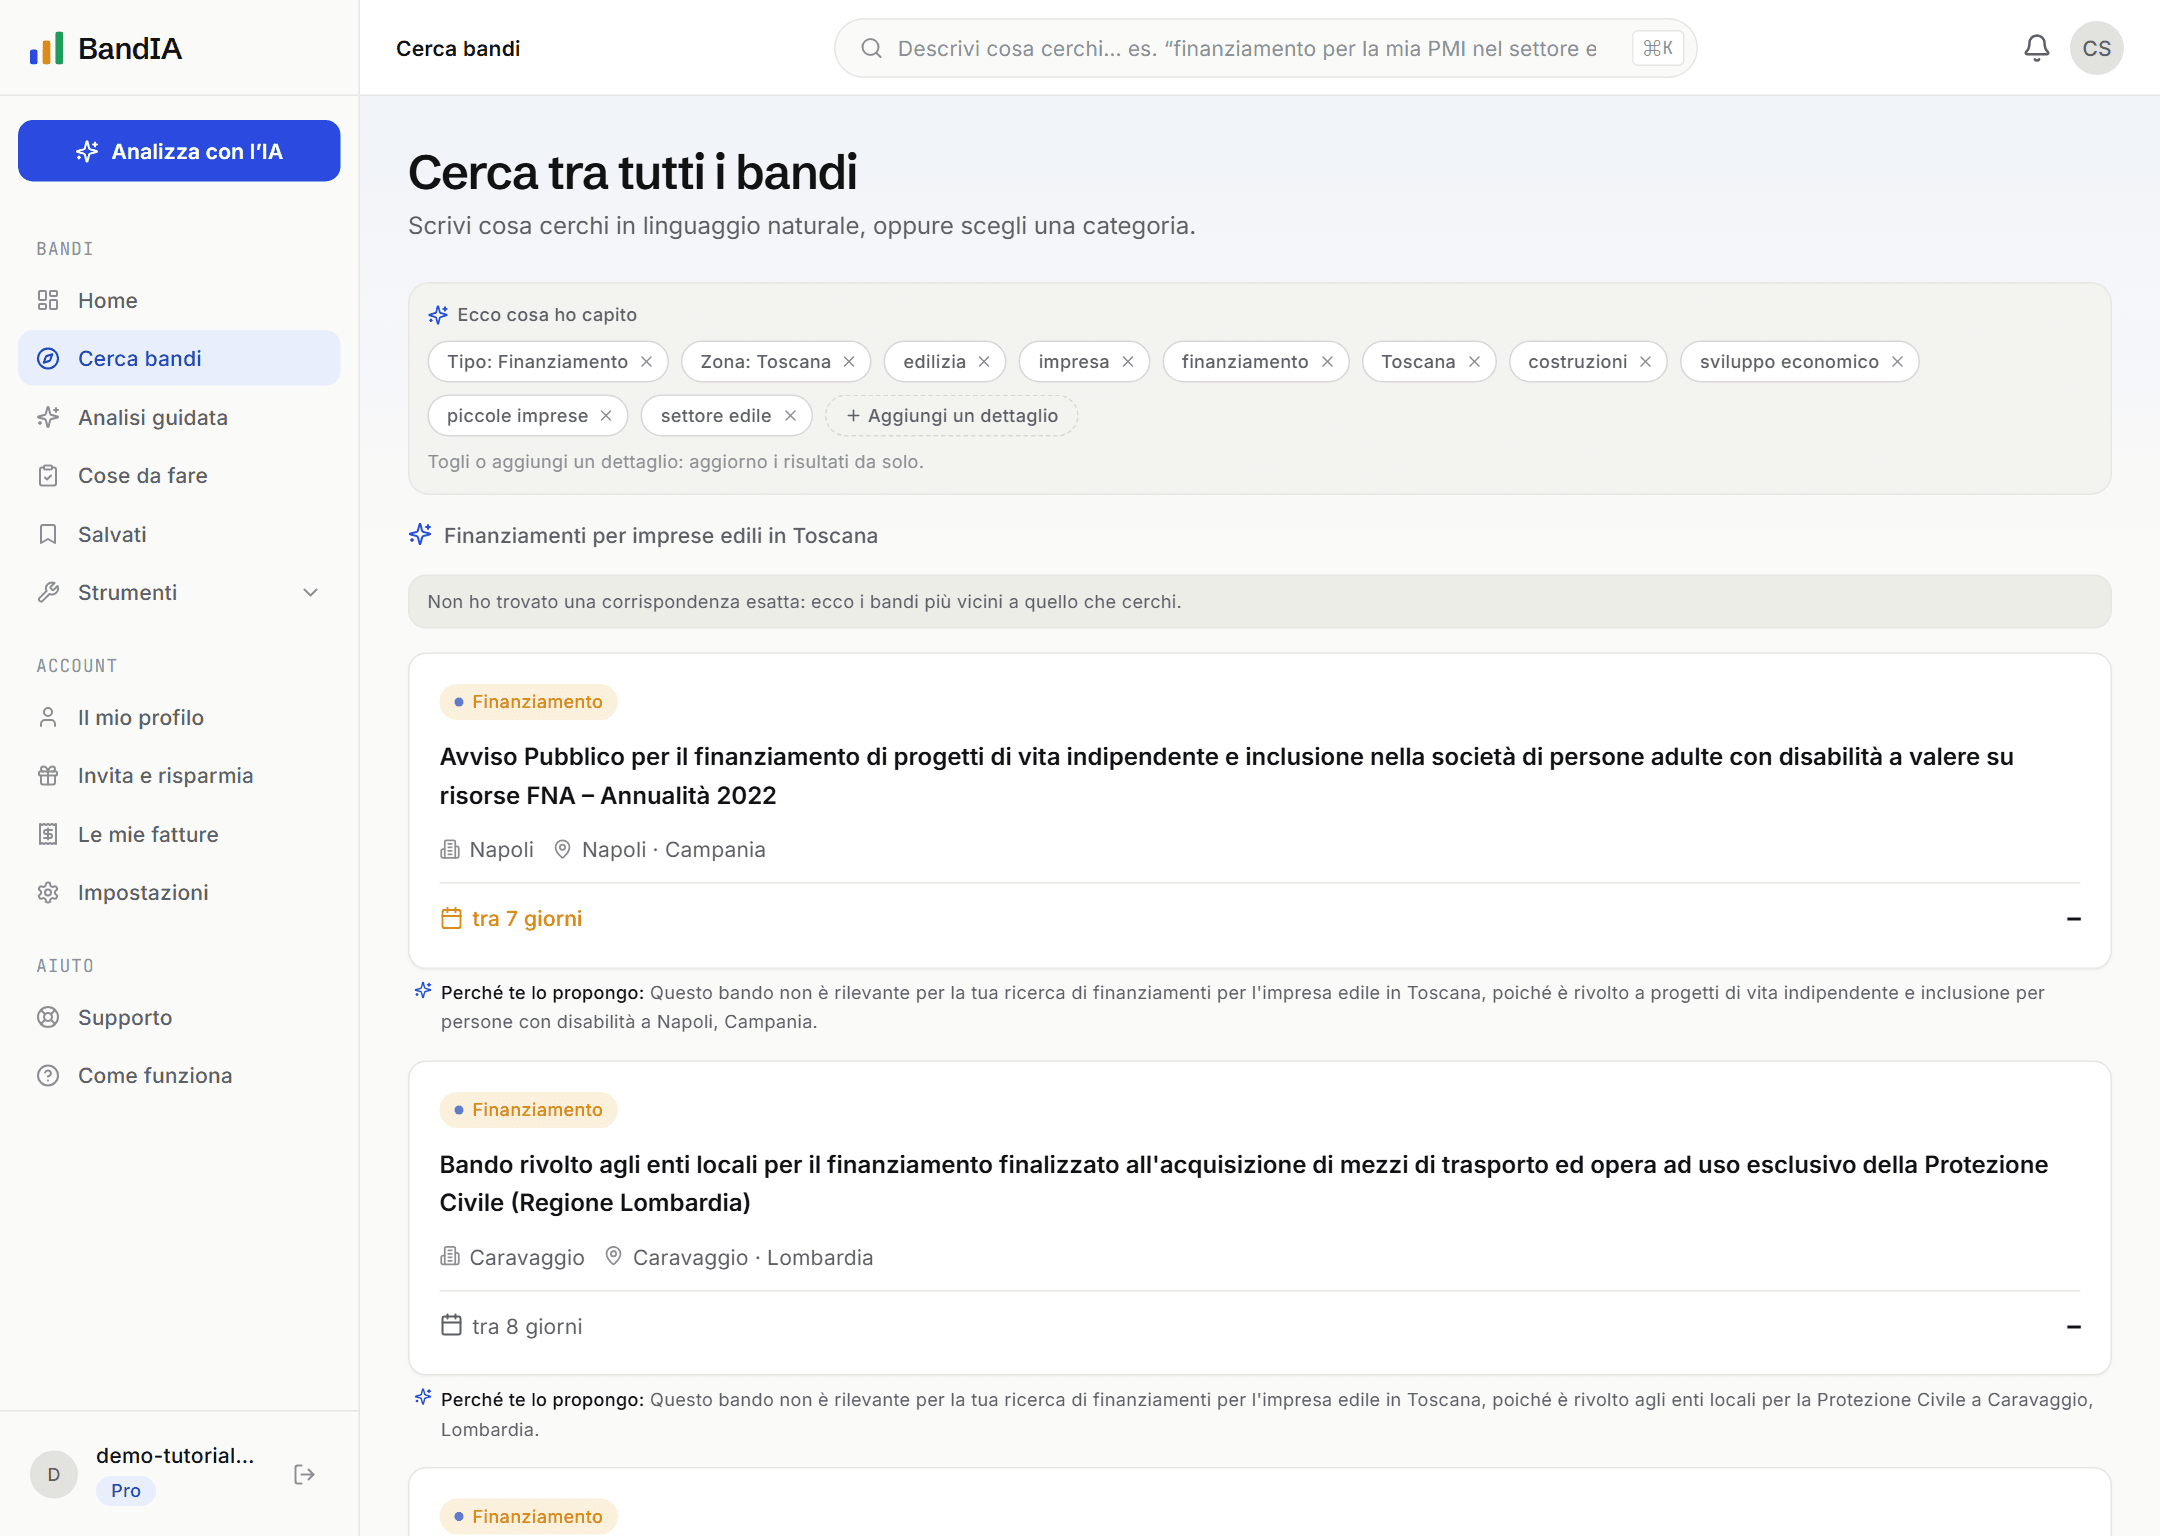Open the CS user avatar menu
The image size is (2160, 1536).
coord(2096,48)
